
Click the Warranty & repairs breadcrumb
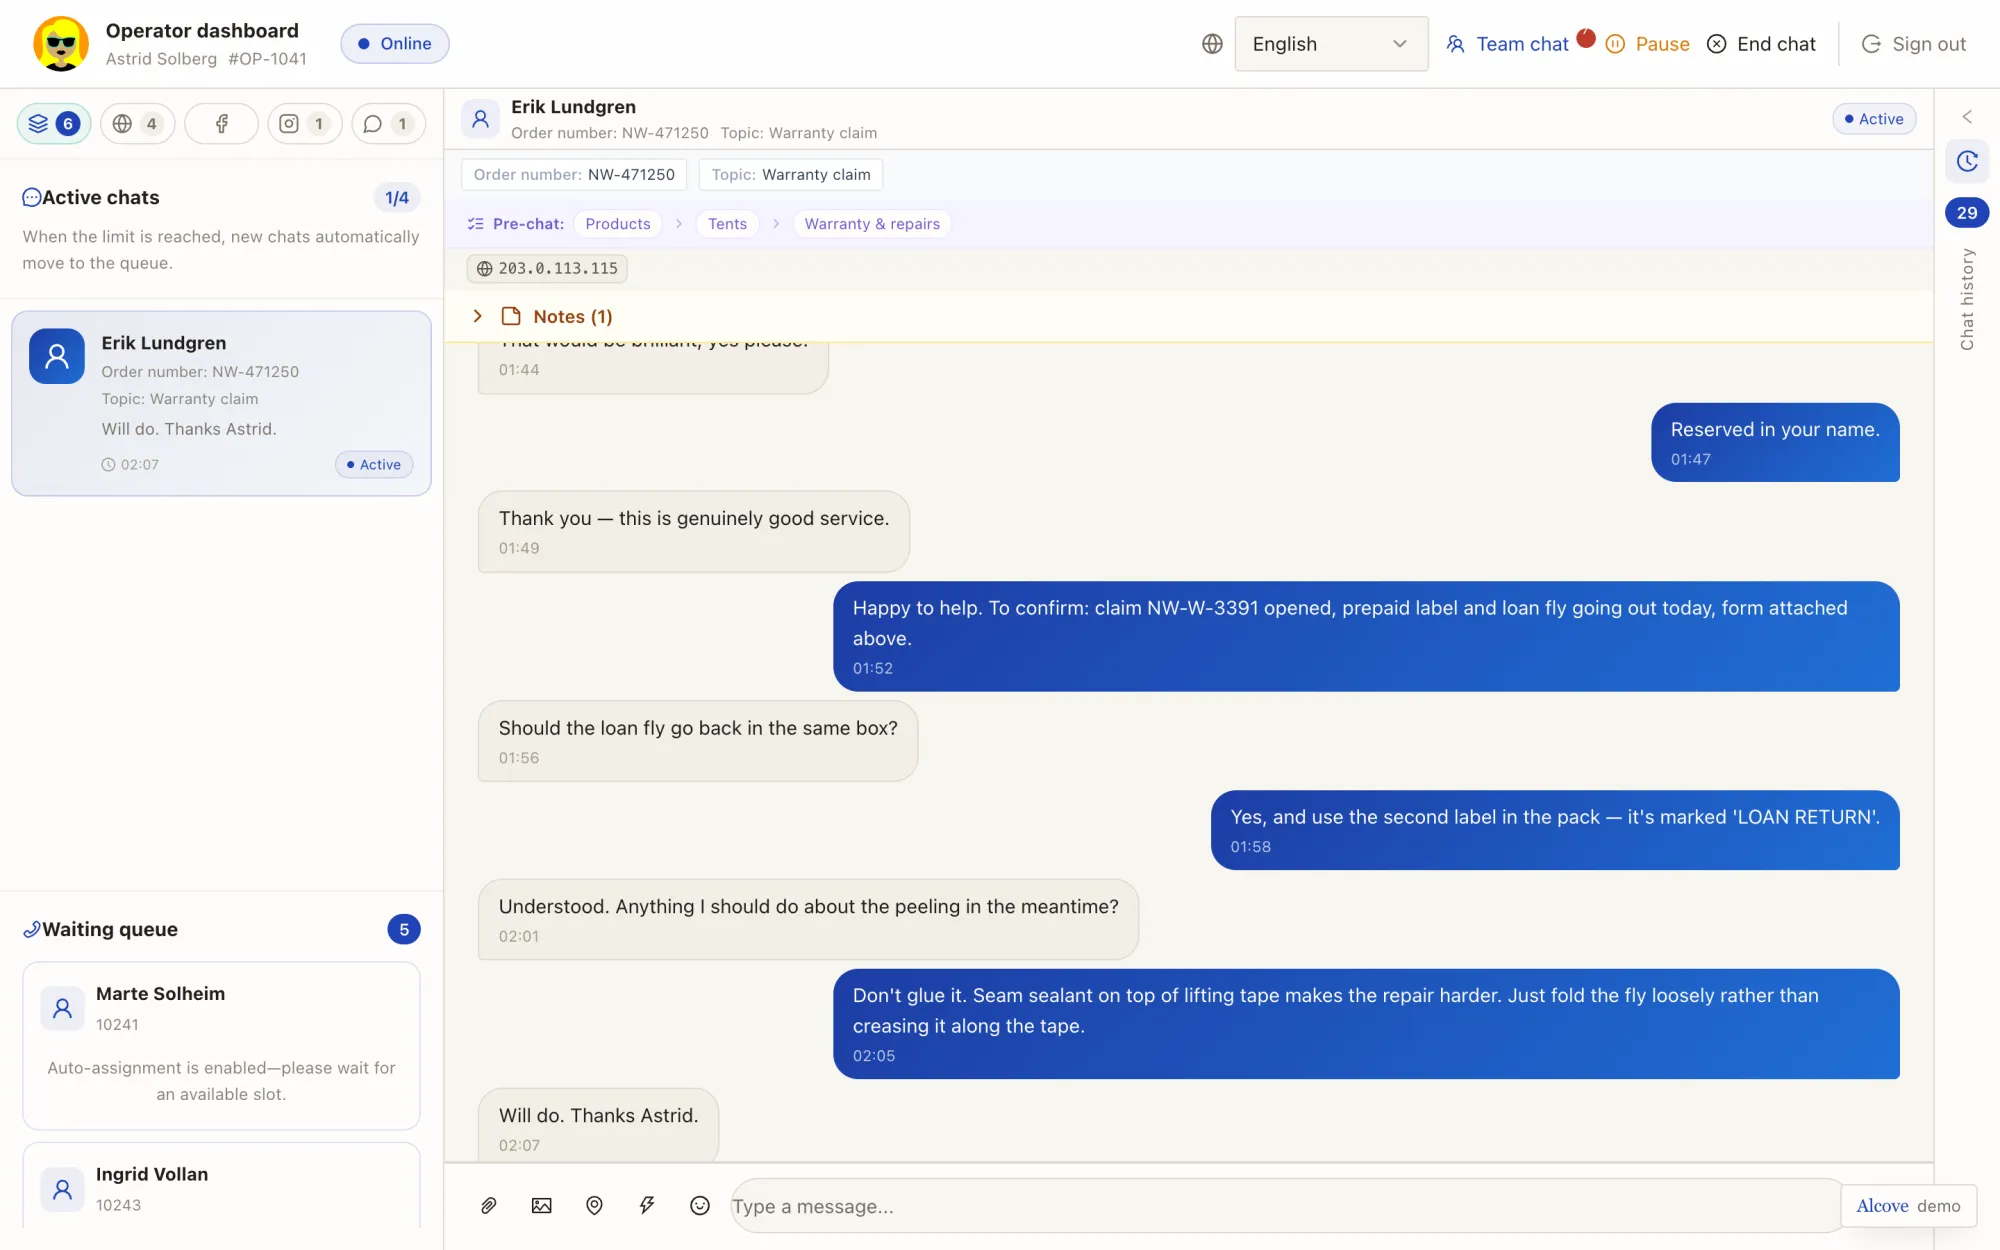pyautogui.click(x=872, y=224)
